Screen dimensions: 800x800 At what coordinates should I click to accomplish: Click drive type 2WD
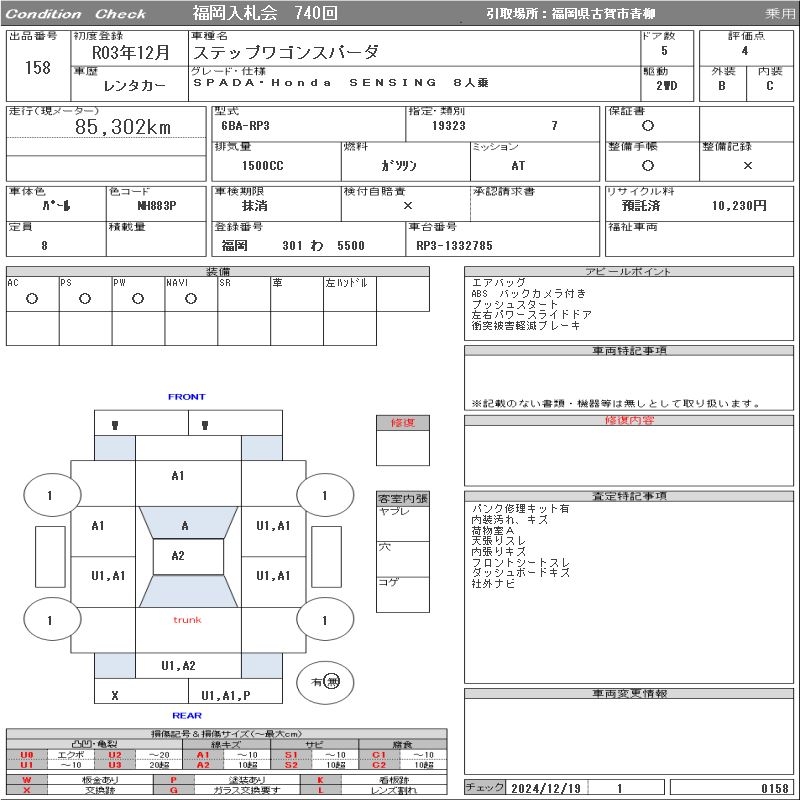click(666, 86)
